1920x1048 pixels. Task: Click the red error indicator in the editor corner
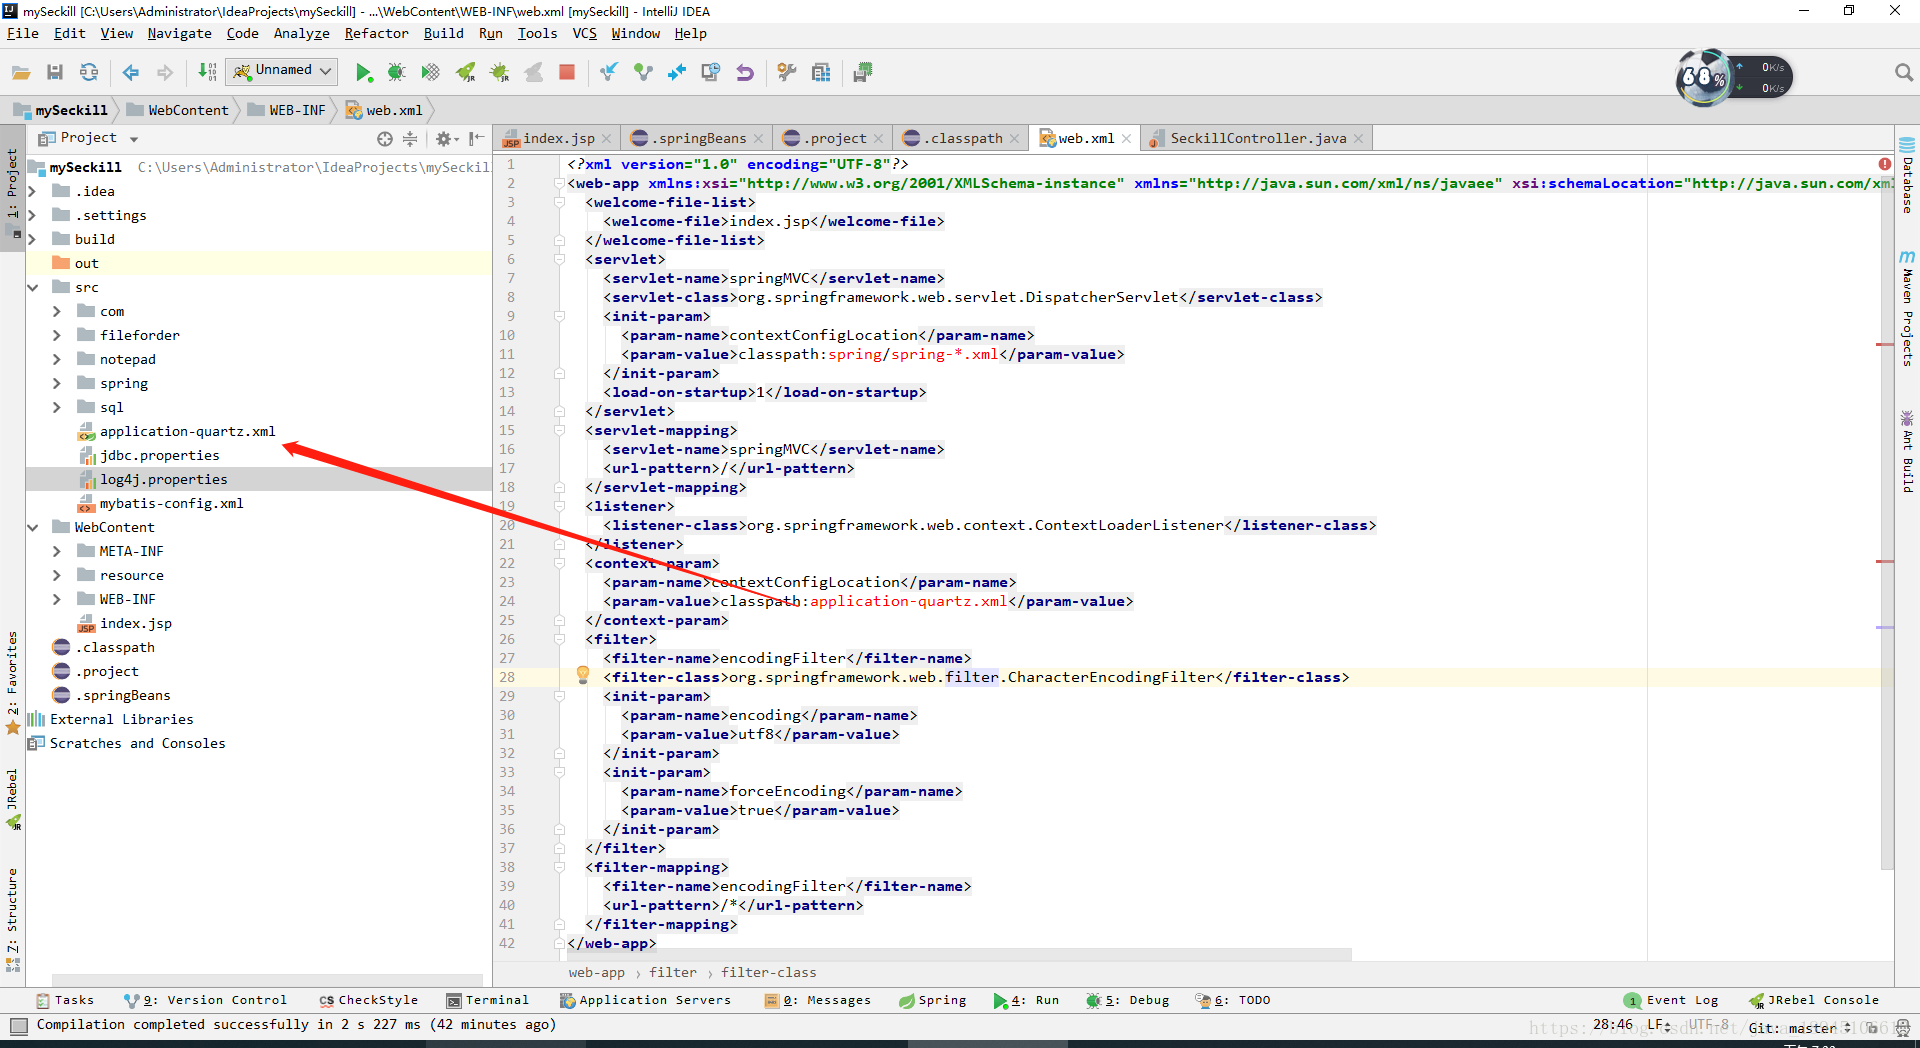1884,164
